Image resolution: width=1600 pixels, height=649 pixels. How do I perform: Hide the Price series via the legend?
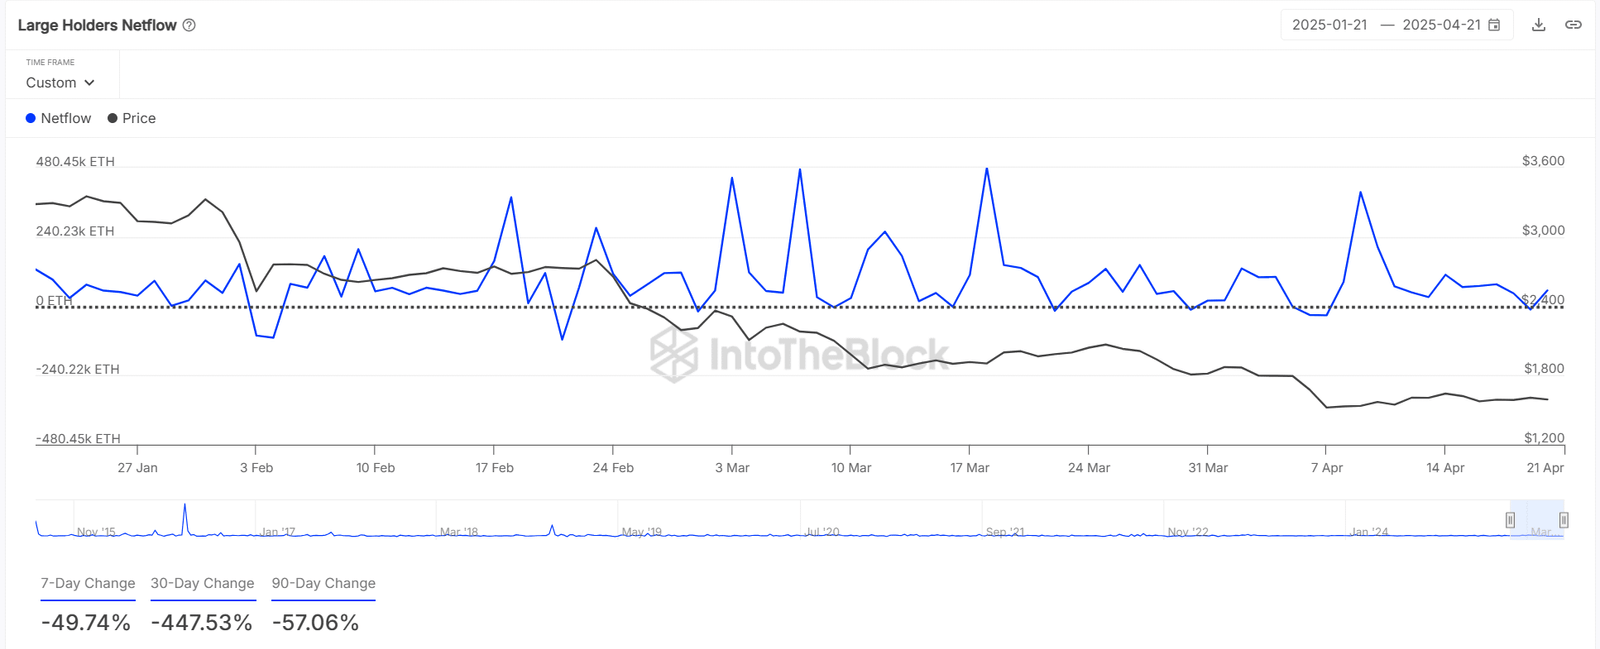coord(131,118)
